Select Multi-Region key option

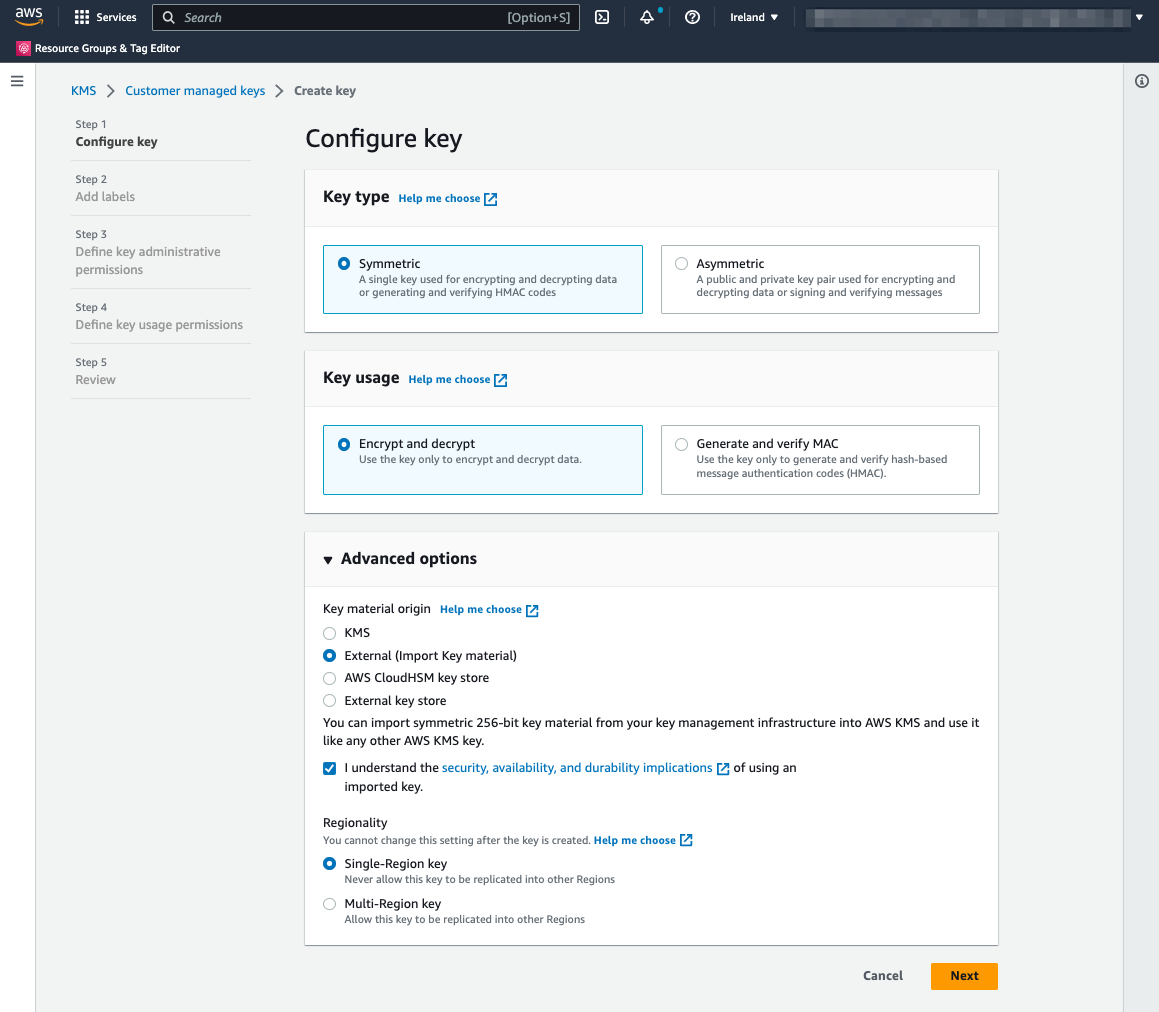coord(330,903)
